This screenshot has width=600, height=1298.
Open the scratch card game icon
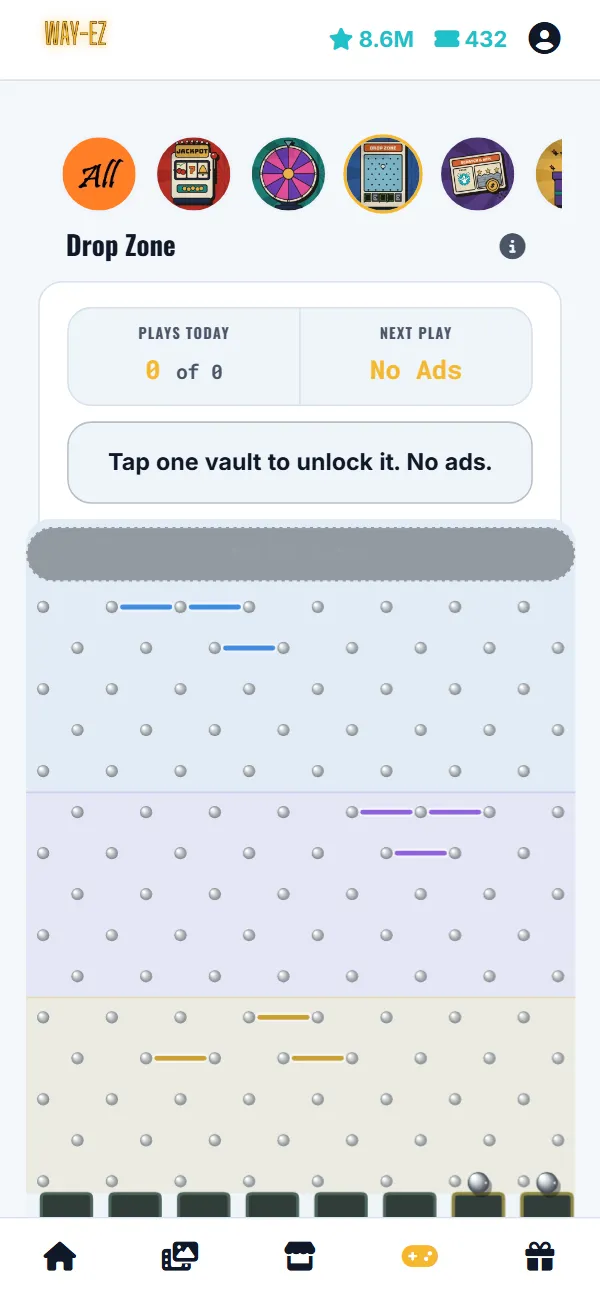tap(478, 174)
